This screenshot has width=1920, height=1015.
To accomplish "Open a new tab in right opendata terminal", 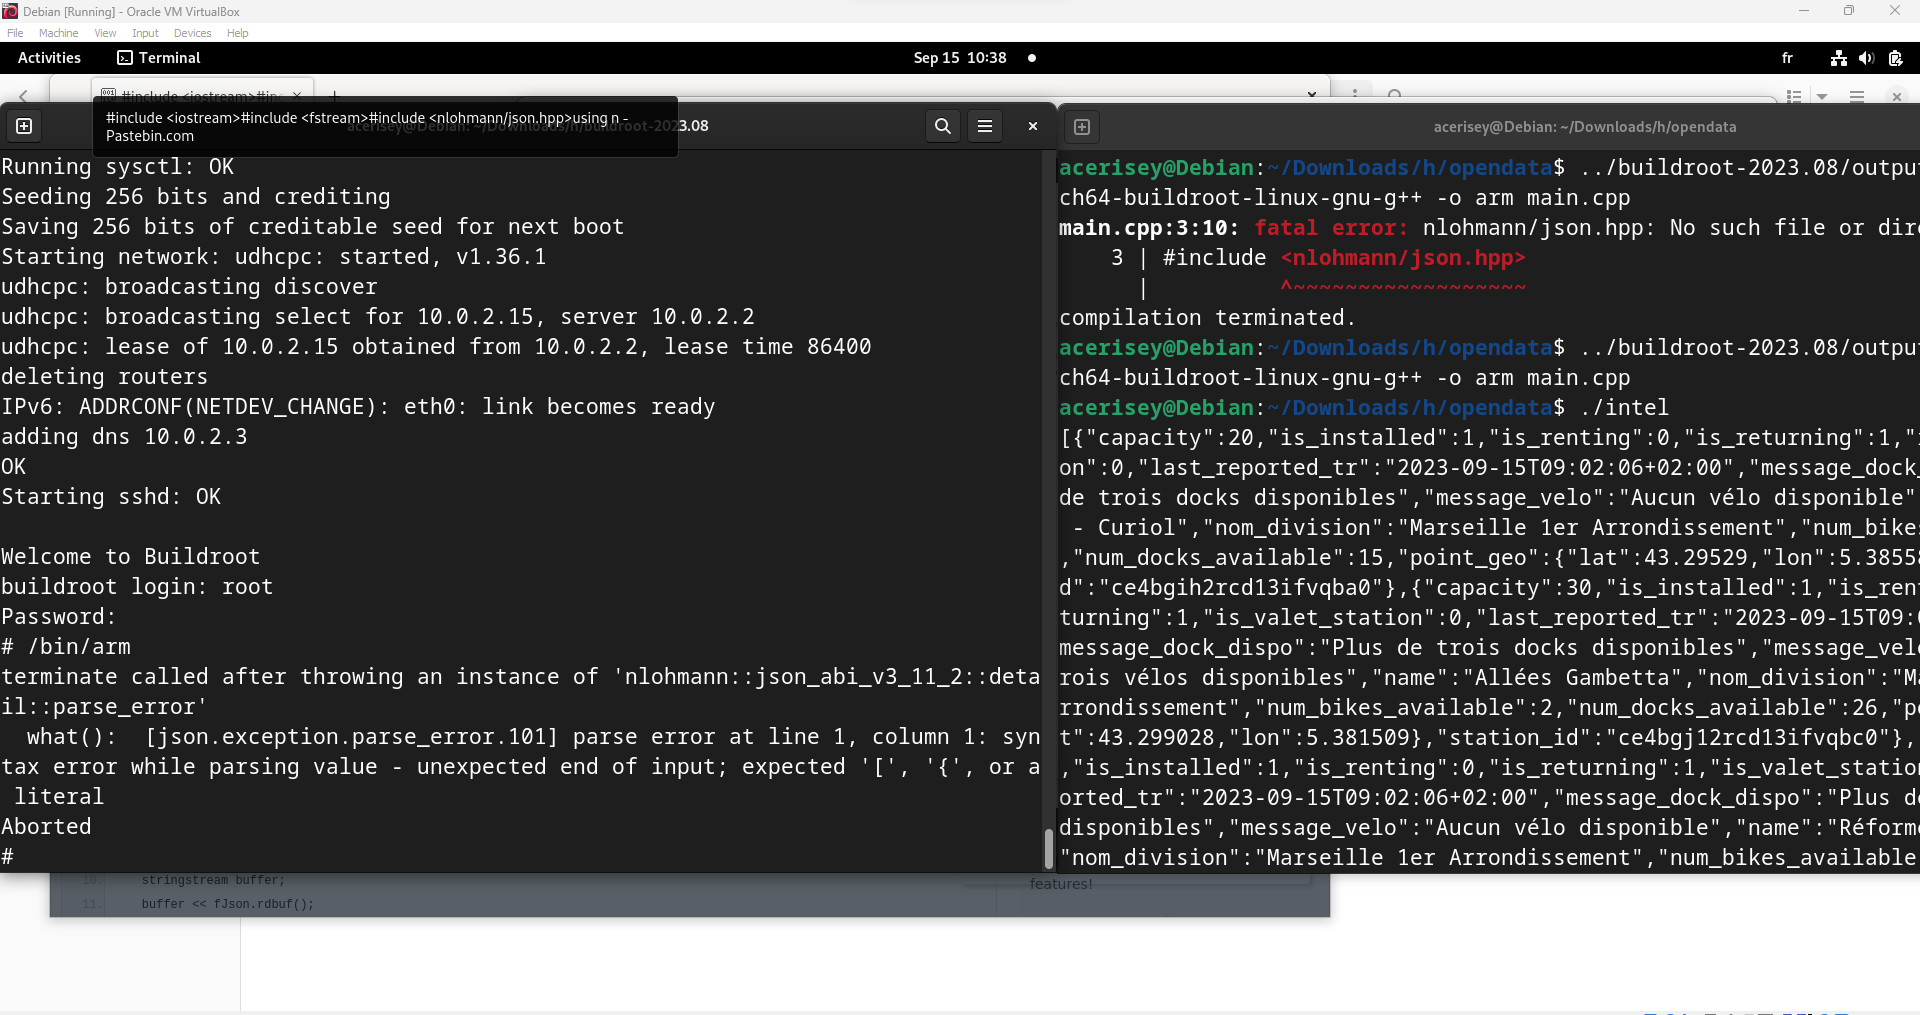I will (x=1082, y=127).
